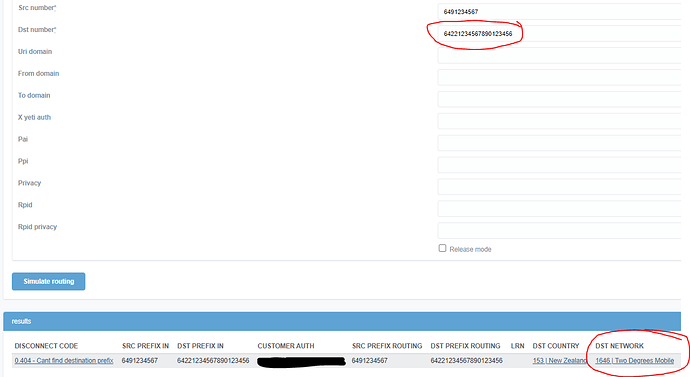Click the Pai input field
The height and width of the screenshot is (377, 690).
[559, 143]
